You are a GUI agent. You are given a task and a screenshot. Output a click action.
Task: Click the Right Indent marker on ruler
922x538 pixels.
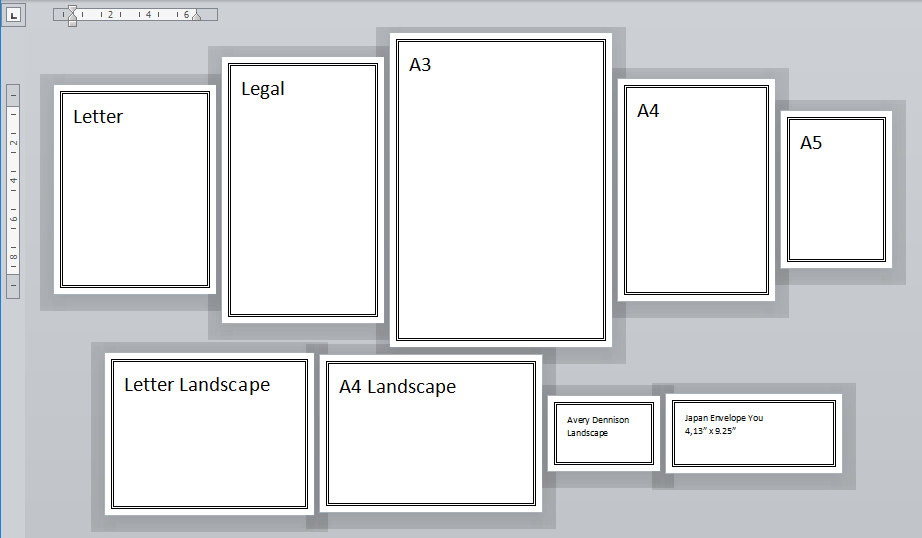196,16
